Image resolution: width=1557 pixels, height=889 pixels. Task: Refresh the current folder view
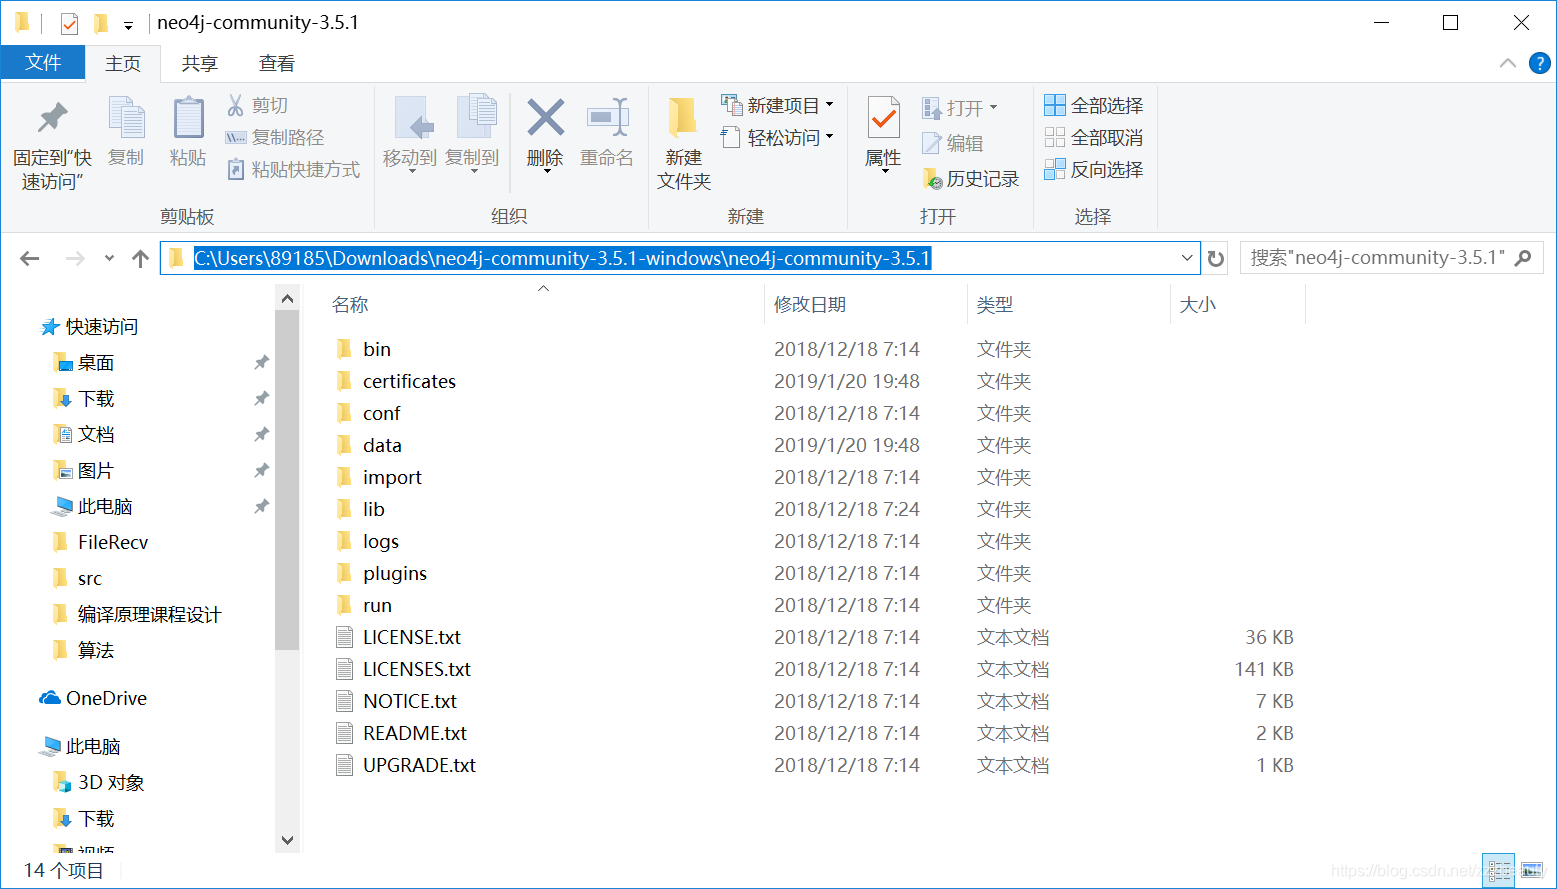1216,259
